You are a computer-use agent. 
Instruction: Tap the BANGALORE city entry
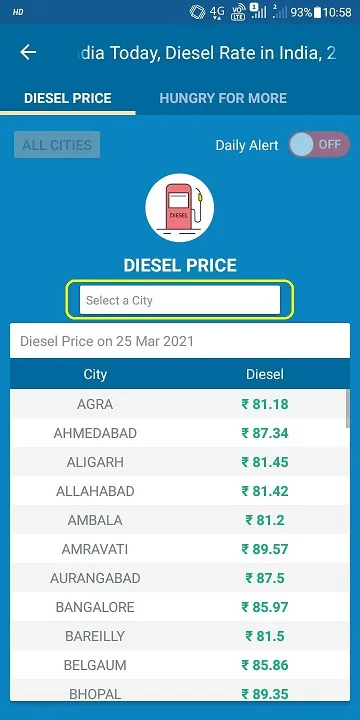[x=95, y=607]
